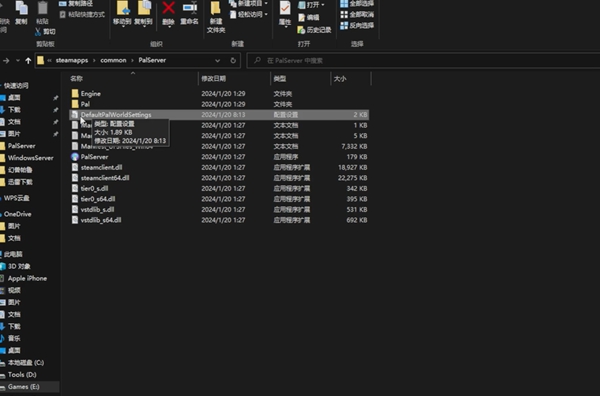Open 新建项目 (New item) dropdown
The image size is (600, 396).
pos(248,3)
